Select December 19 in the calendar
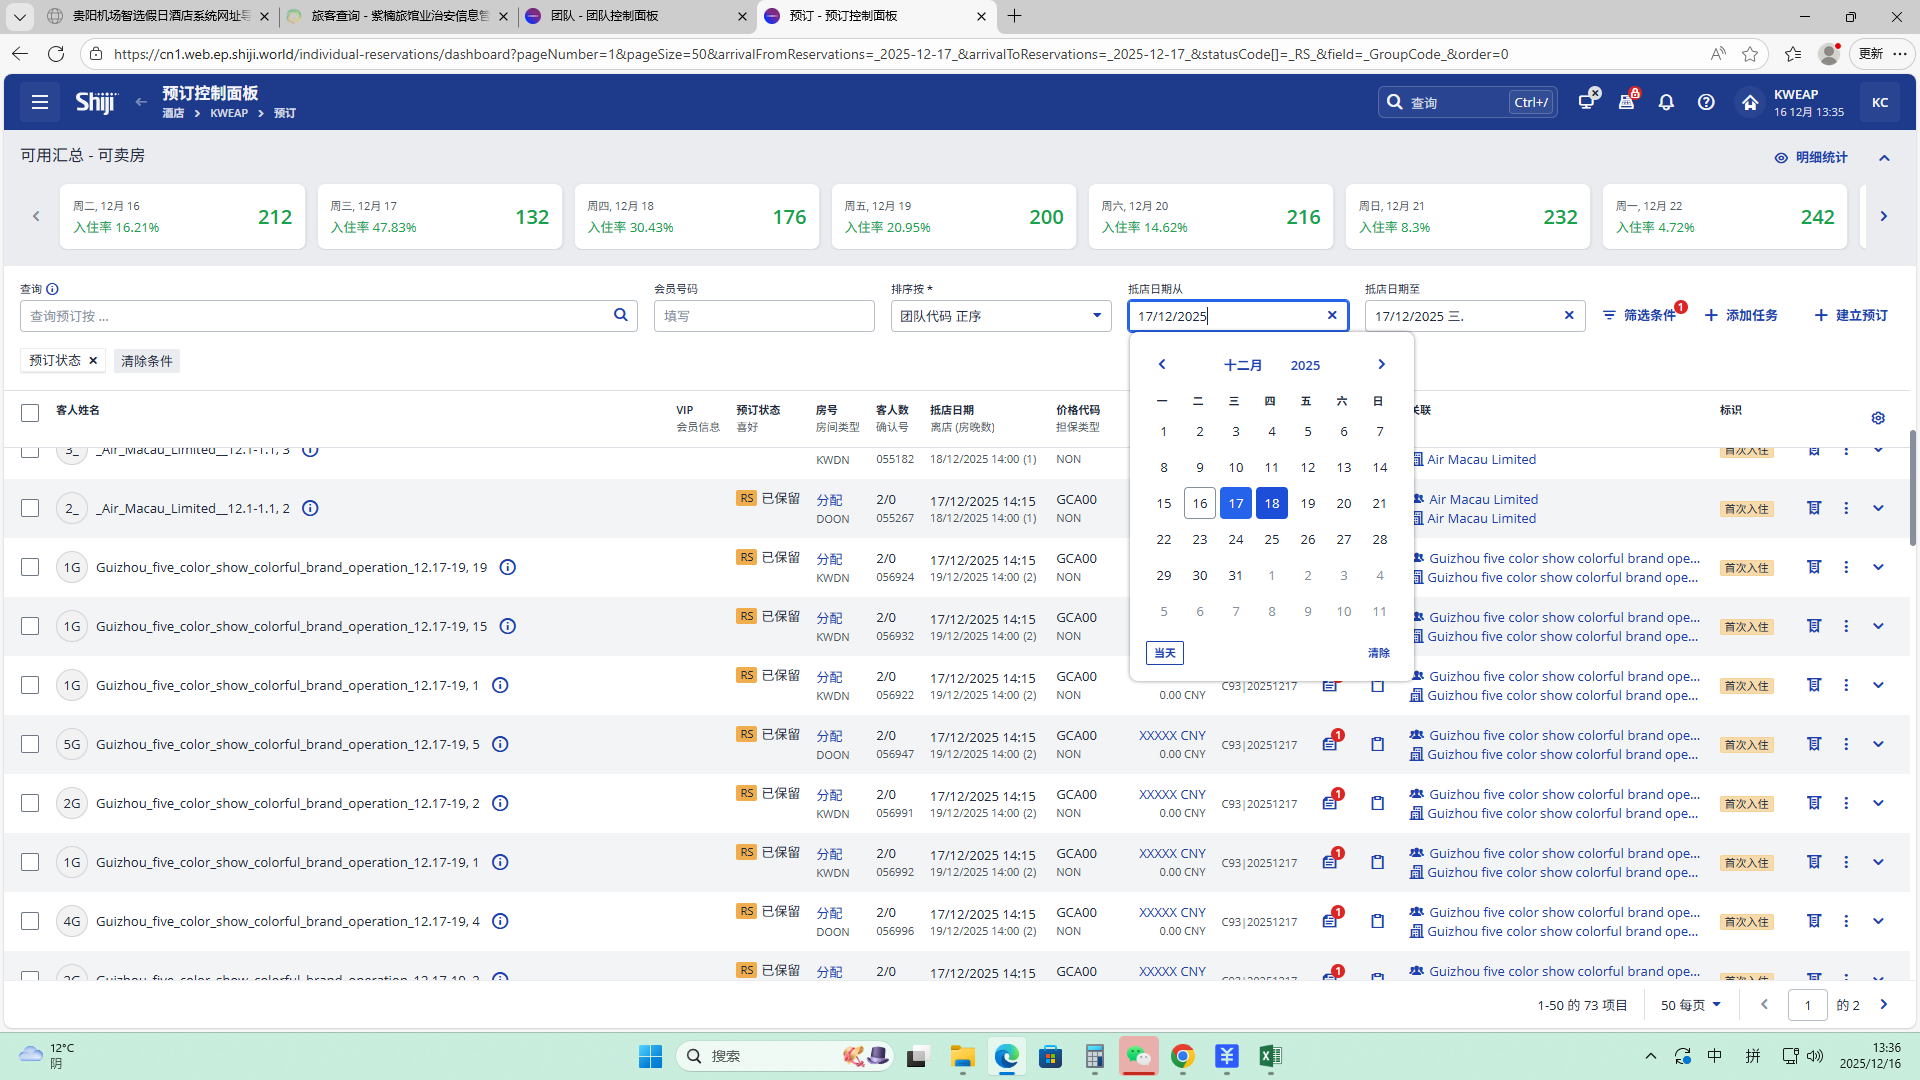The image size is (1920, 1080). (1307, 503)
